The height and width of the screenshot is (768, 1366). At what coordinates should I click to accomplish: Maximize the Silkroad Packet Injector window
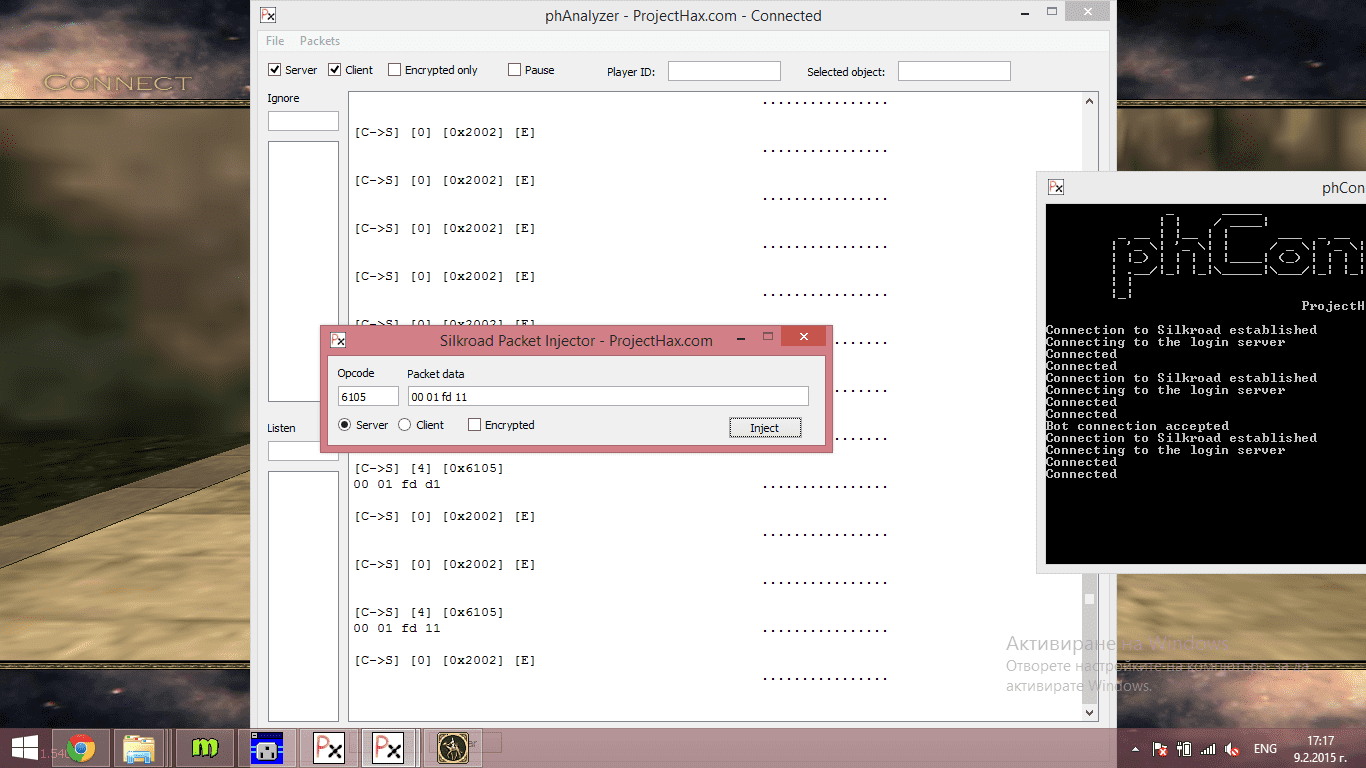tap(768, 337)
